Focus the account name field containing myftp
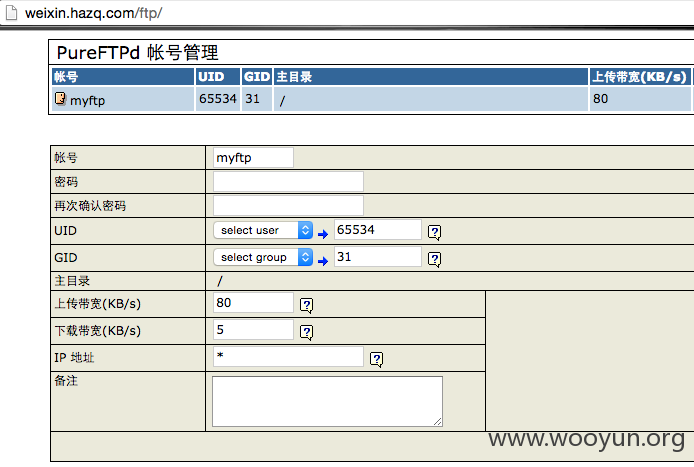The width and height of the screenshot is (694, 467). coord(253,158)
